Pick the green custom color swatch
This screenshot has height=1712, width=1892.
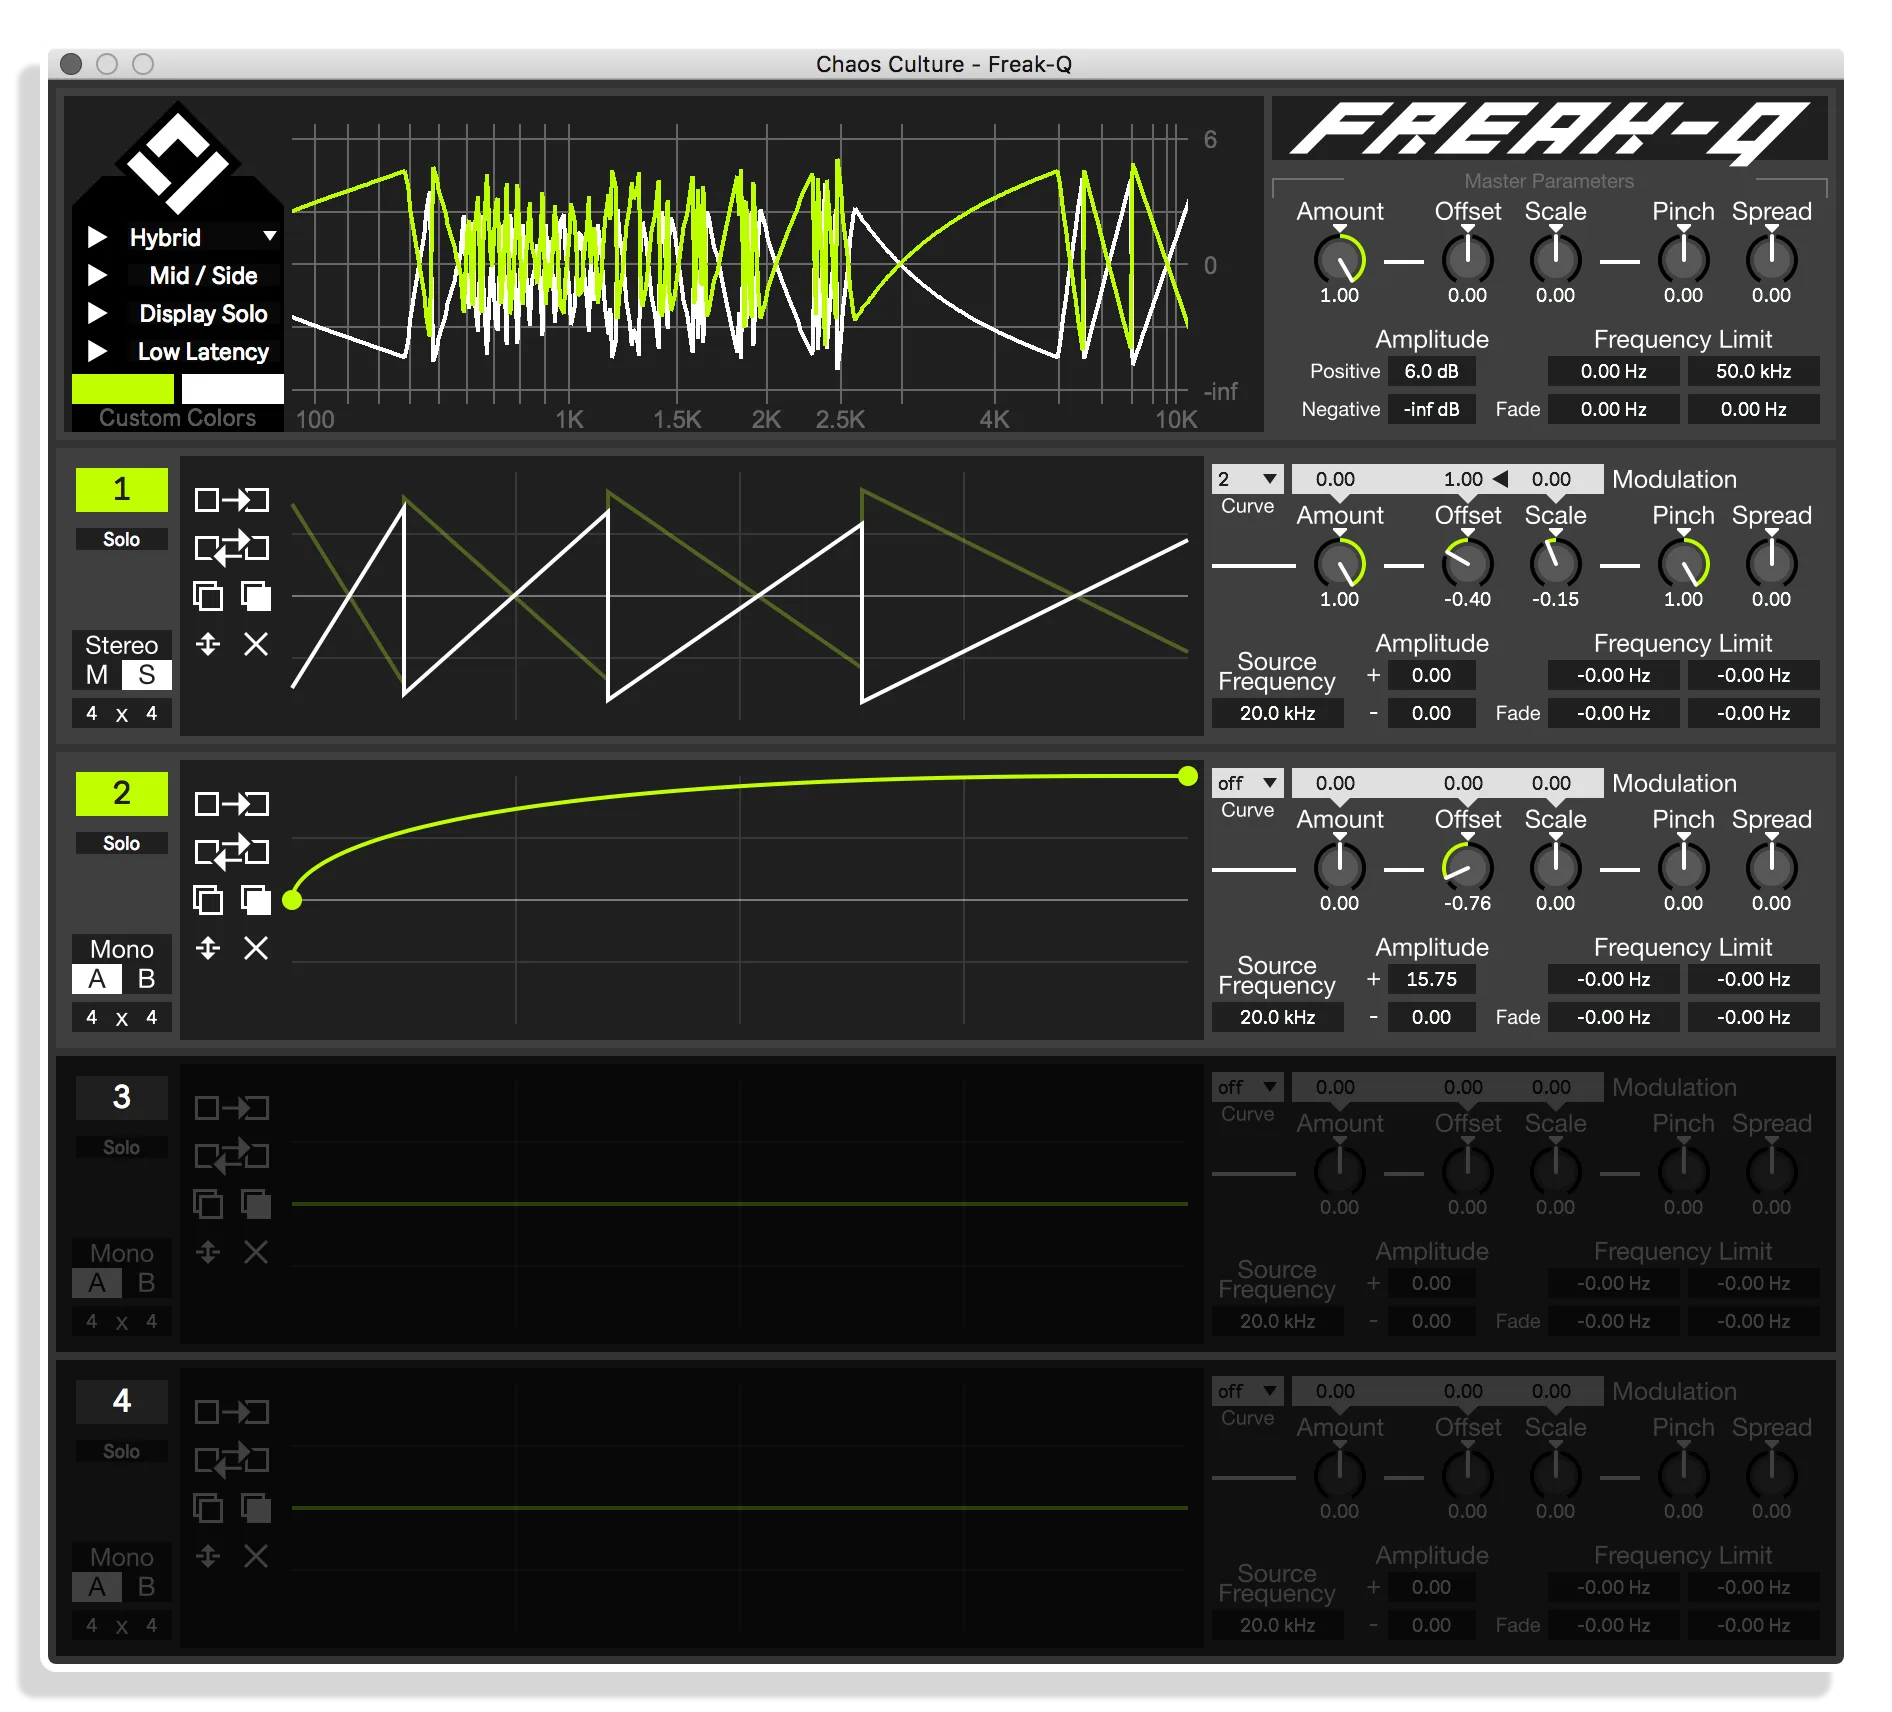pos(123,389)
